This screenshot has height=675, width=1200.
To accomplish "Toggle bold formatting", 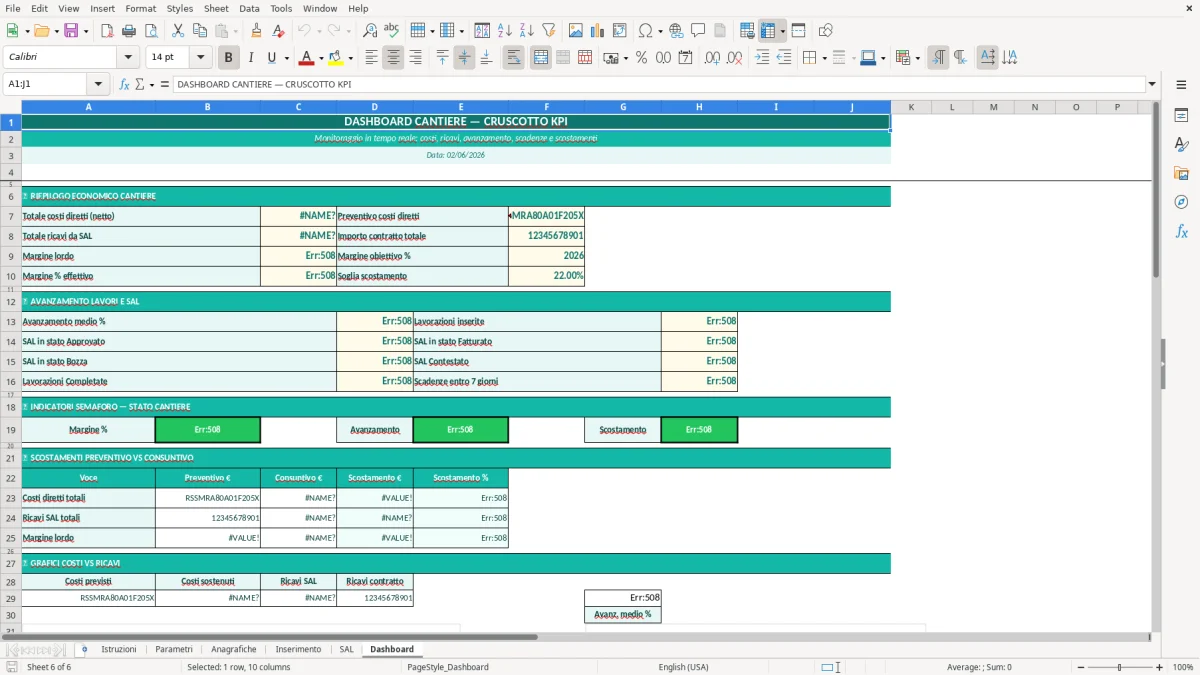I will point(228,58).
